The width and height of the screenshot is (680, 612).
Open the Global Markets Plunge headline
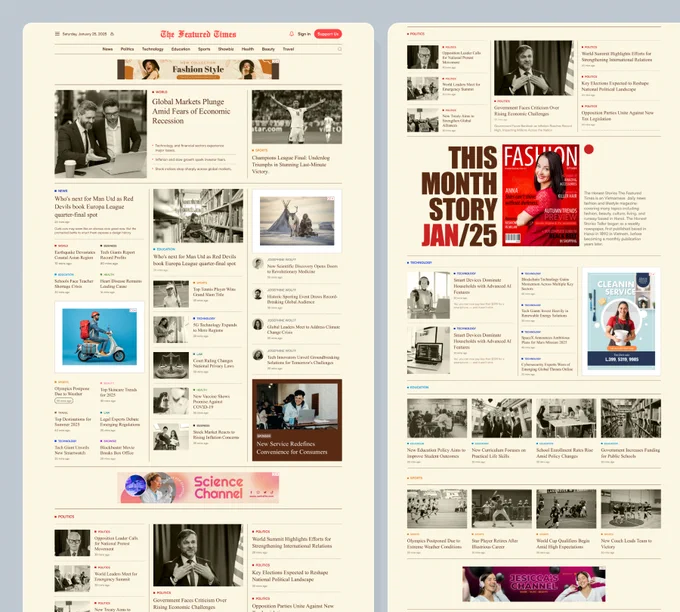191,111
